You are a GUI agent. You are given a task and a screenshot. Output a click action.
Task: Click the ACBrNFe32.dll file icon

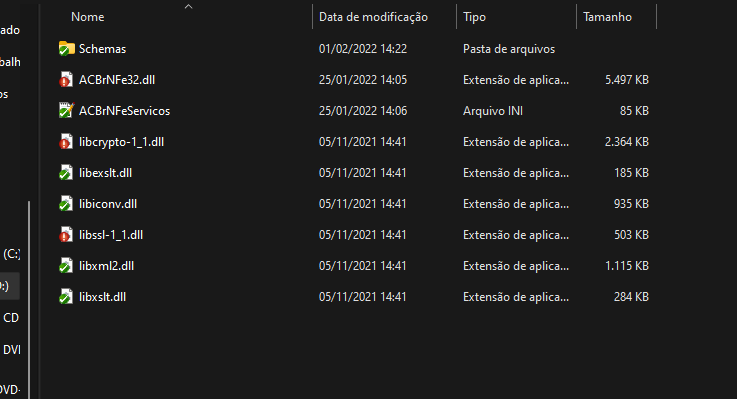tap(66, 79)
